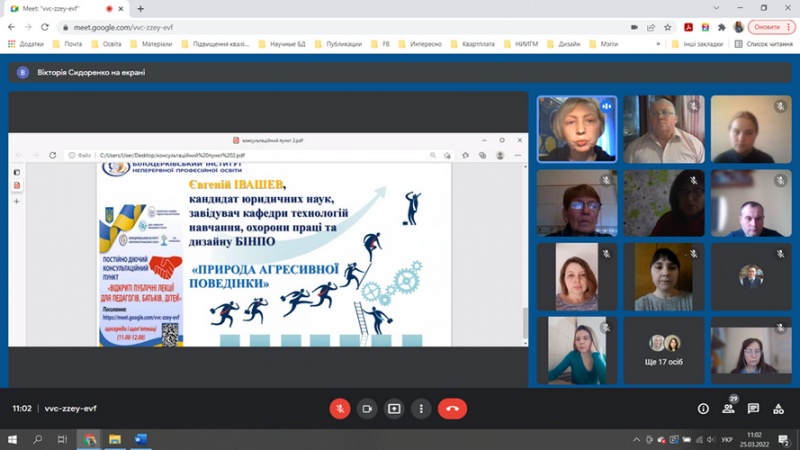Open 'Ще 17 осіб' participants tile
The width and height of the screenshot is (800, 450).
click(x=665, y=351)
